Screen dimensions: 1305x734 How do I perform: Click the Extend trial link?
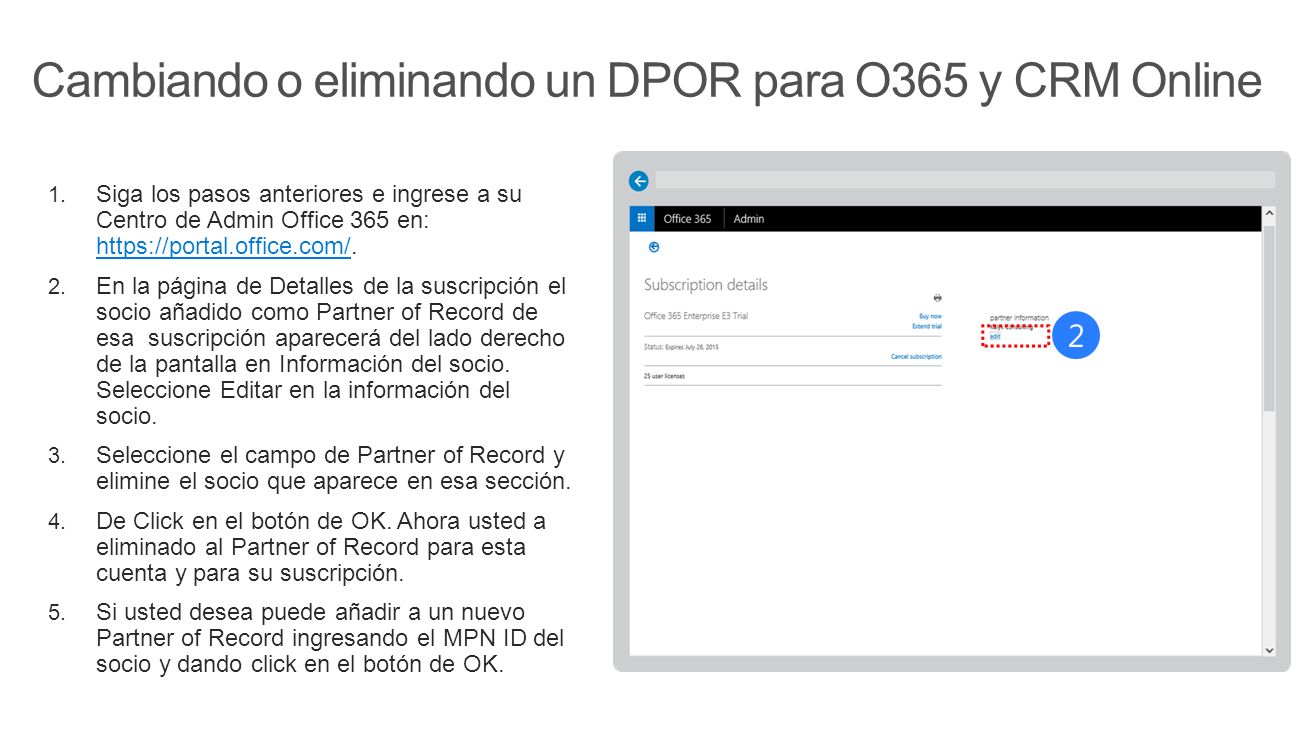click(x=927, y=326)
